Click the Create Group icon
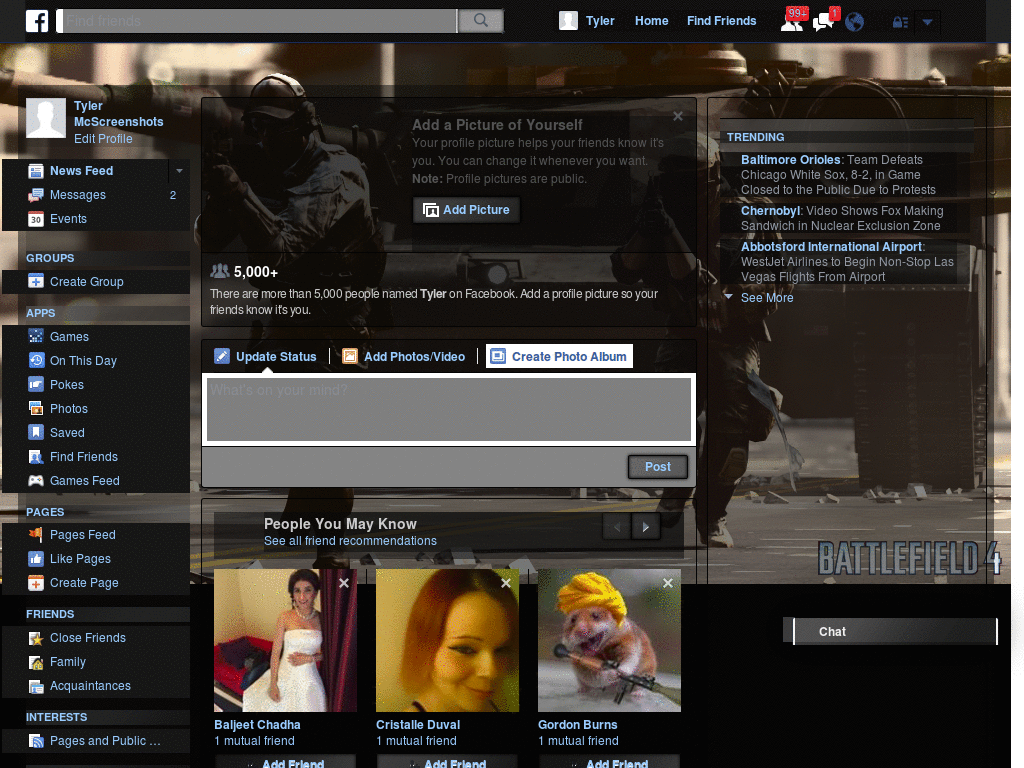1024x768 pixels. click(36, 281)
